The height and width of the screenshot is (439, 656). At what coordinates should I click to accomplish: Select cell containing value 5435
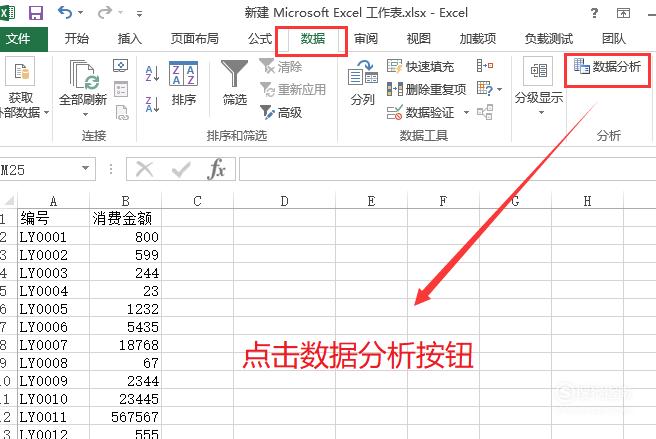[x=126, y=327]
